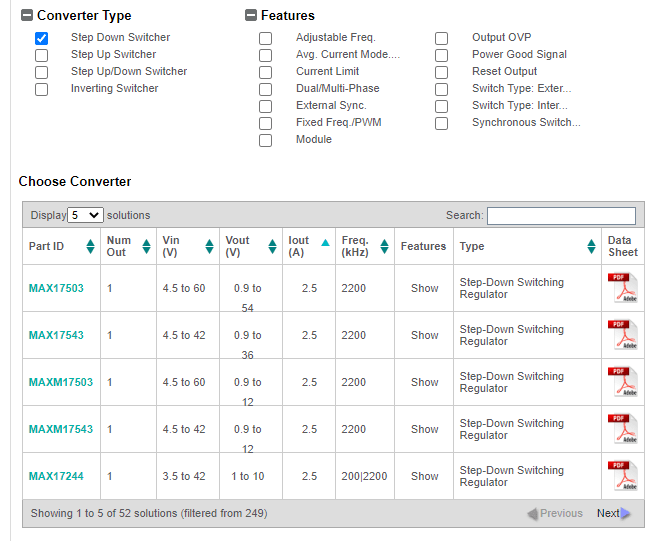Select the 200|2200 frequency cell
The height and width of the screenshot is (541, 653).
pos(364,476)
